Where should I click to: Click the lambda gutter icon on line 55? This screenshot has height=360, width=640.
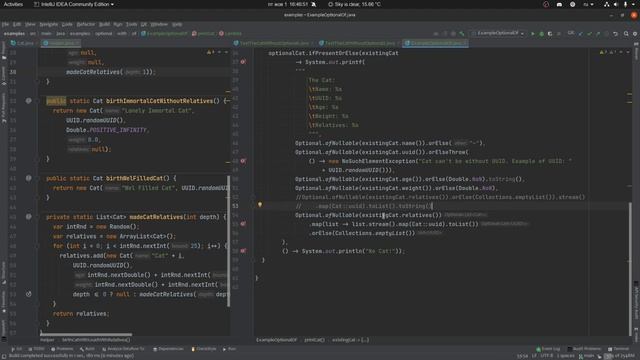pyautogui.click(x=243, y=224)
